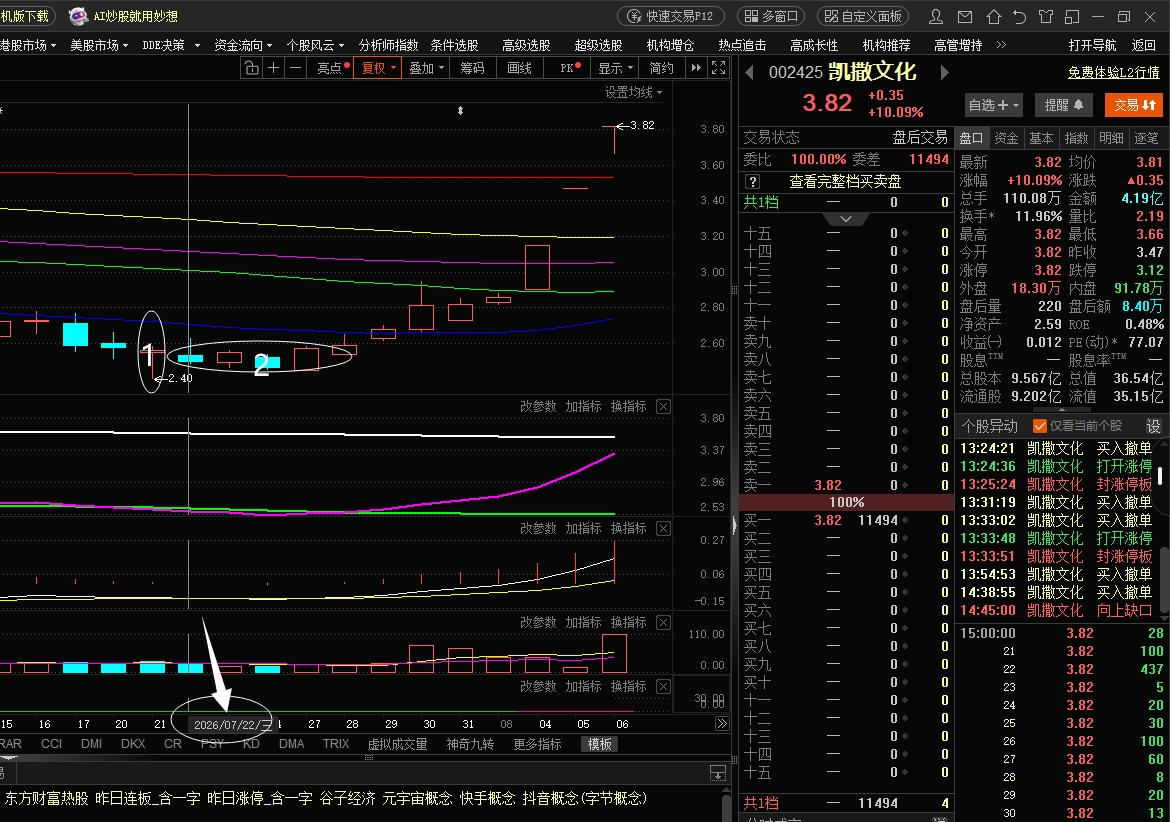
Task: Click the undo back arrow icon
Action: pos(1019,16)
